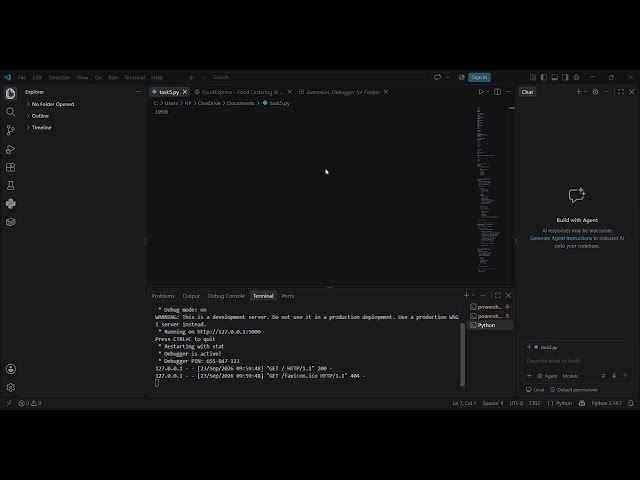Viewport: 640px width, 480px height.
Task: Click the Copilot status icon in status bar
Action: (582, 403)
